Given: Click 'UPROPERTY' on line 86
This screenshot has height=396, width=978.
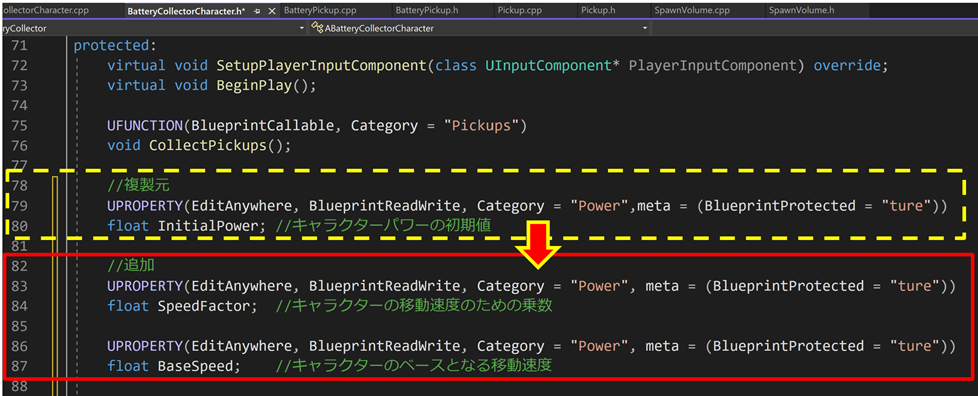Looking at the screenshot, I should 145,346.
